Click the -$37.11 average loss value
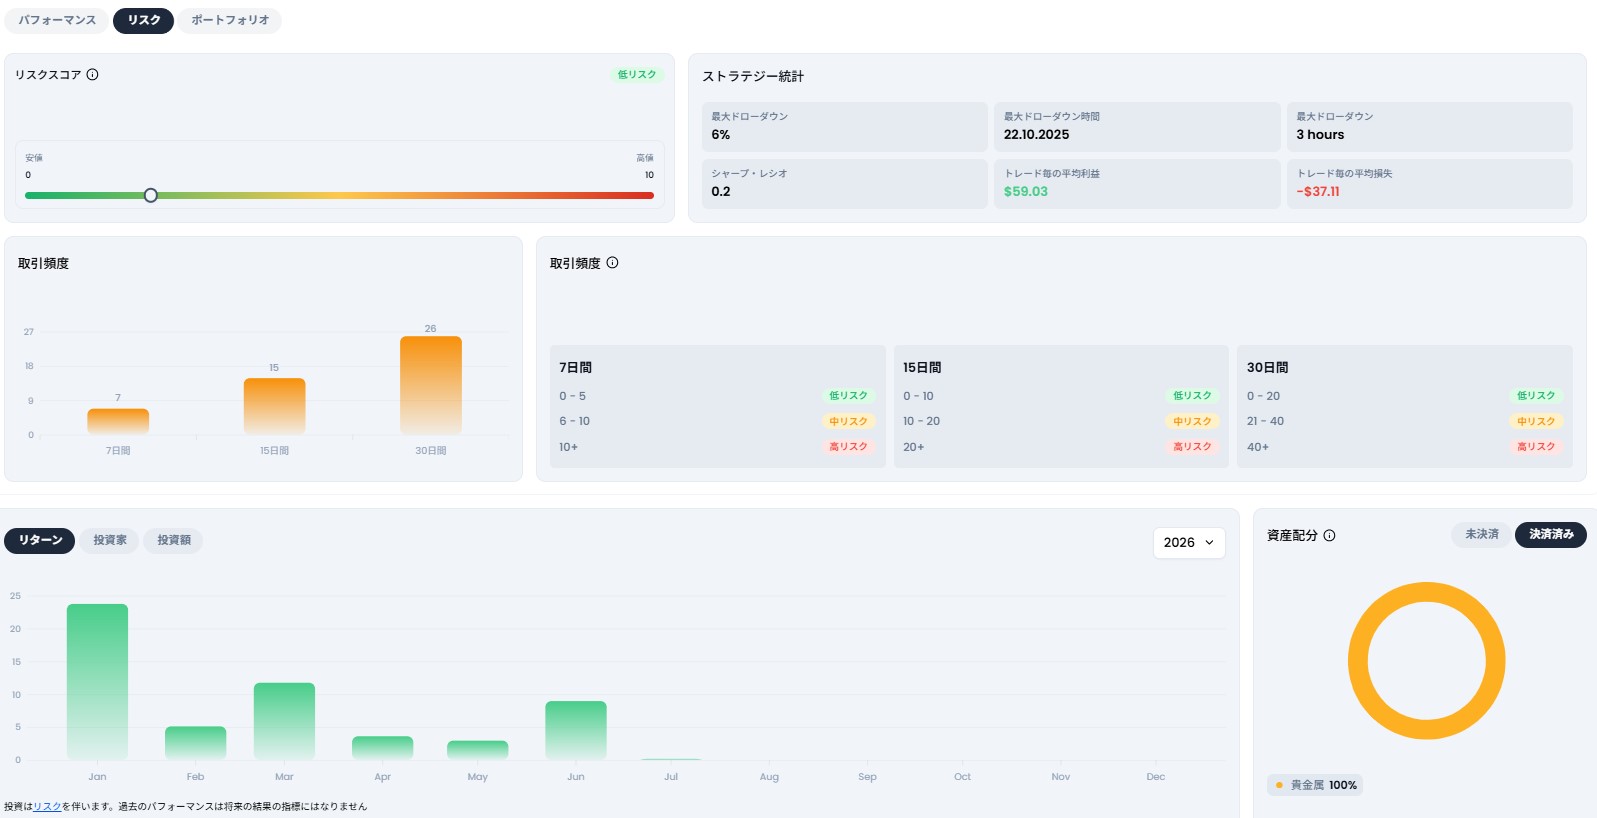The image size is (1597, 818). (x=1318, y=192)
